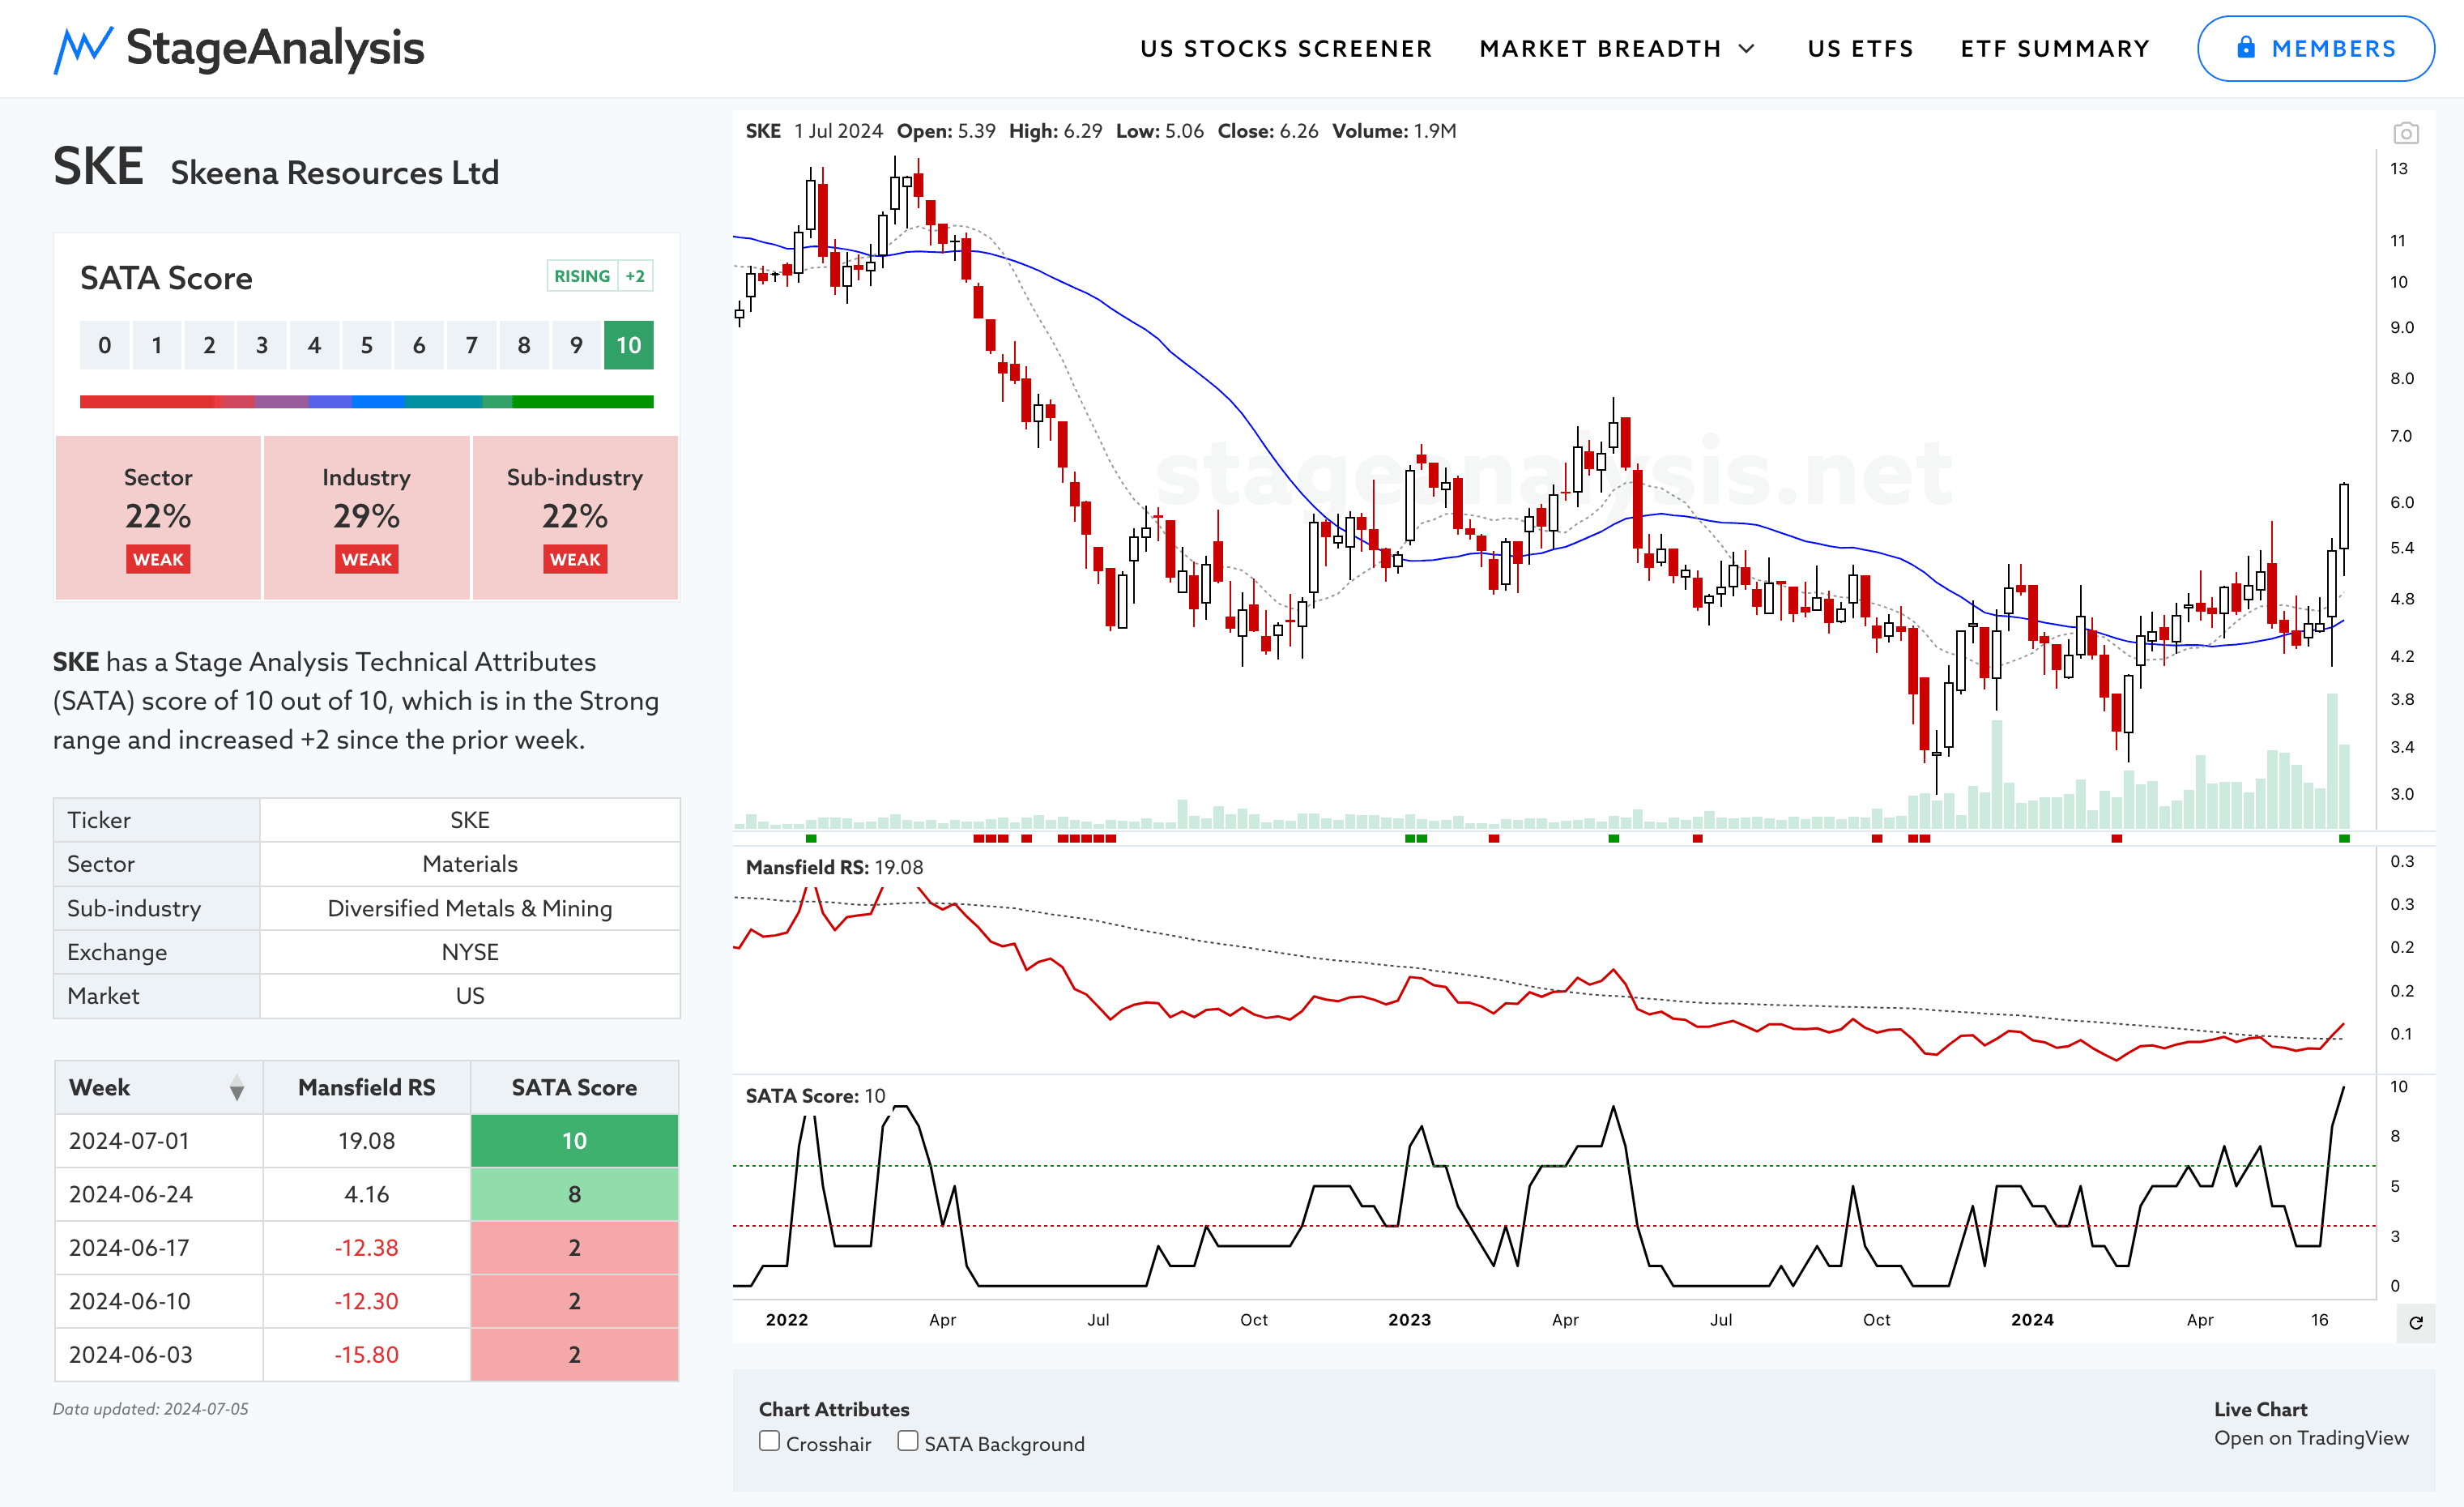Image resolution: width=2464 pixels, height=1507 pixels.
Task: Click Mansfield RS value -12.30
Action: tap(366, 1301)
